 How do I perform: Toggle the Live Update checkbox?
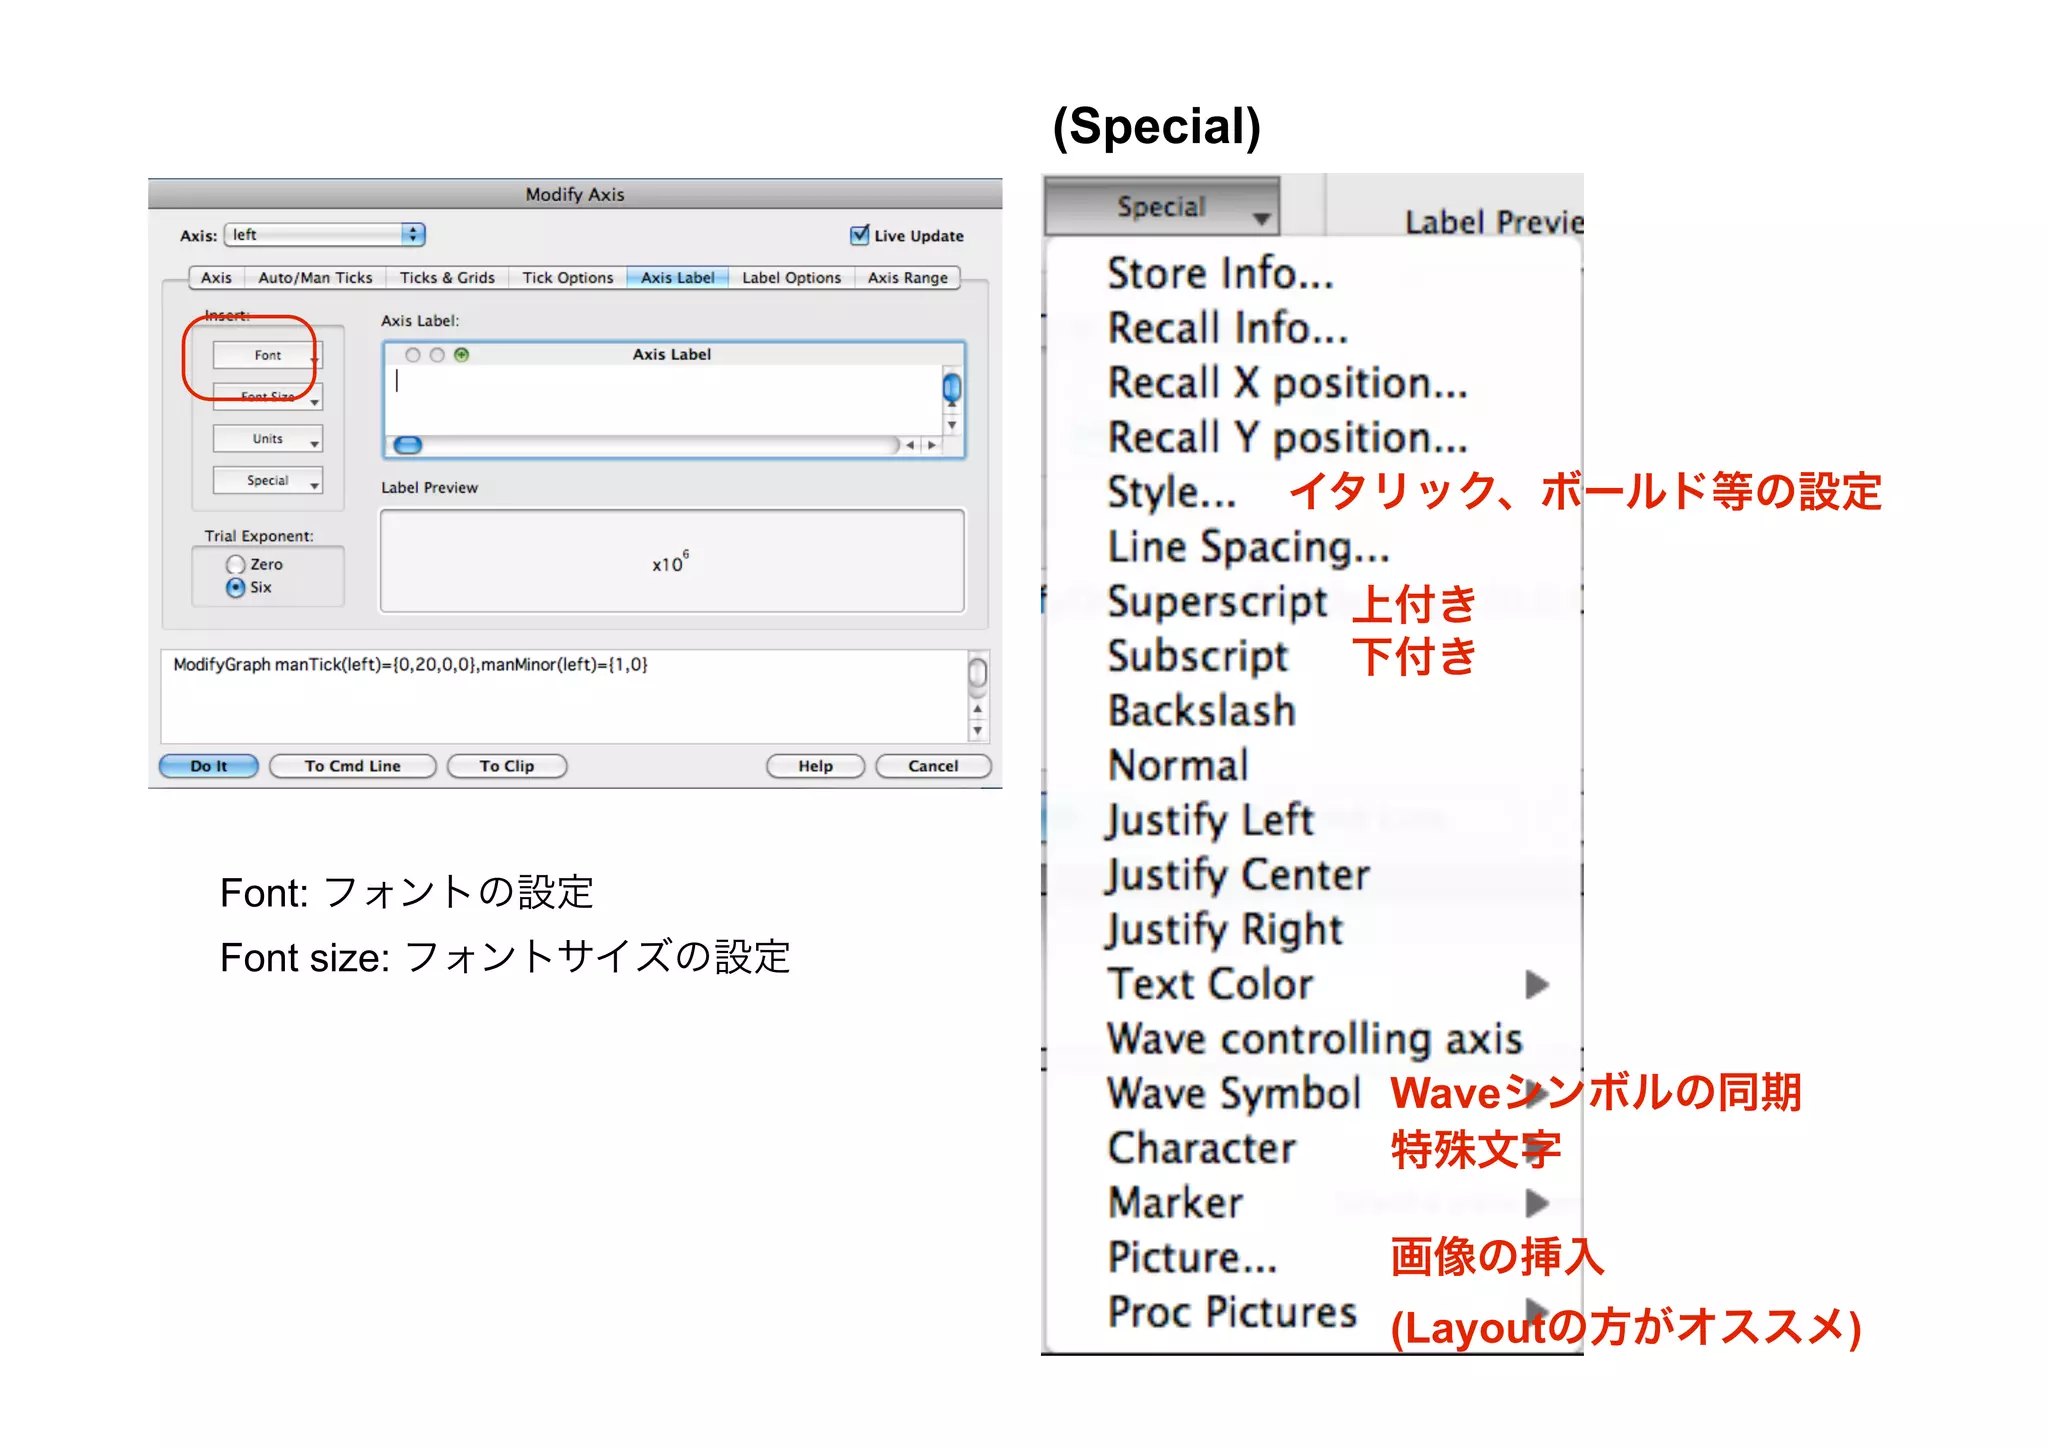tap(859, 235)
